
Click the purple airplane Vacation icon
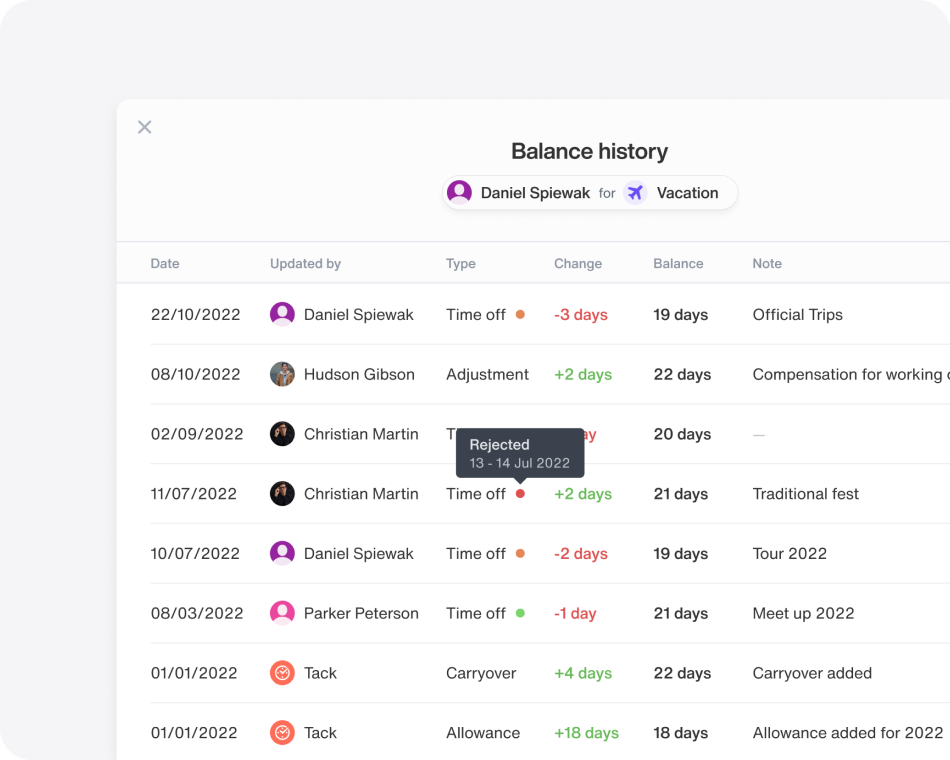tap(635, 192)
